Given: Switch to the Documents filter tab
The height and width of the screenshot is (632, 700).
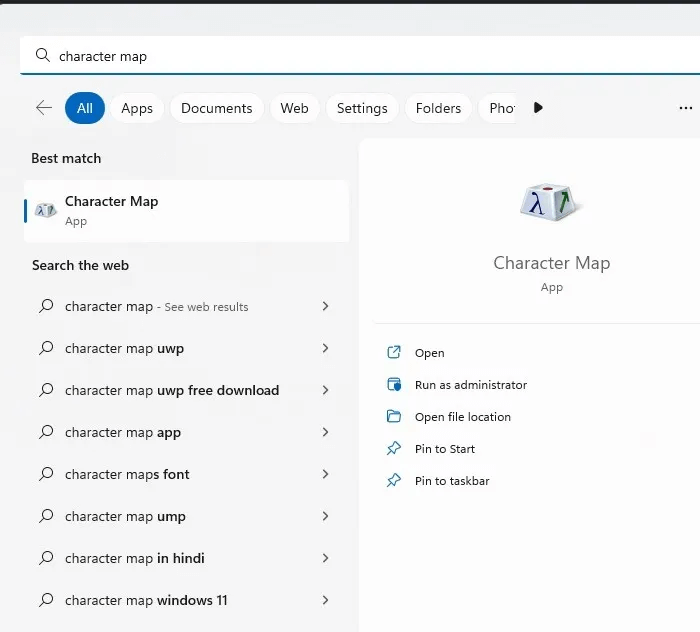Looking at the screenshot, I should pyautogui.click(x=217, y=108).
